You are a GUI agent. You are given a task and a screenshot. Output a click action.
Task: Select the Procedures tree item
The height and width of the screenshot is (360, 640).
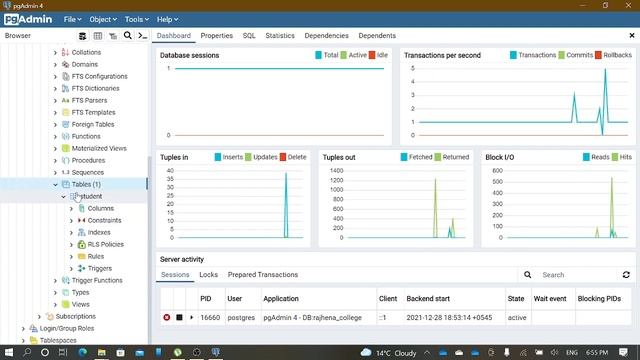[88, 160]
